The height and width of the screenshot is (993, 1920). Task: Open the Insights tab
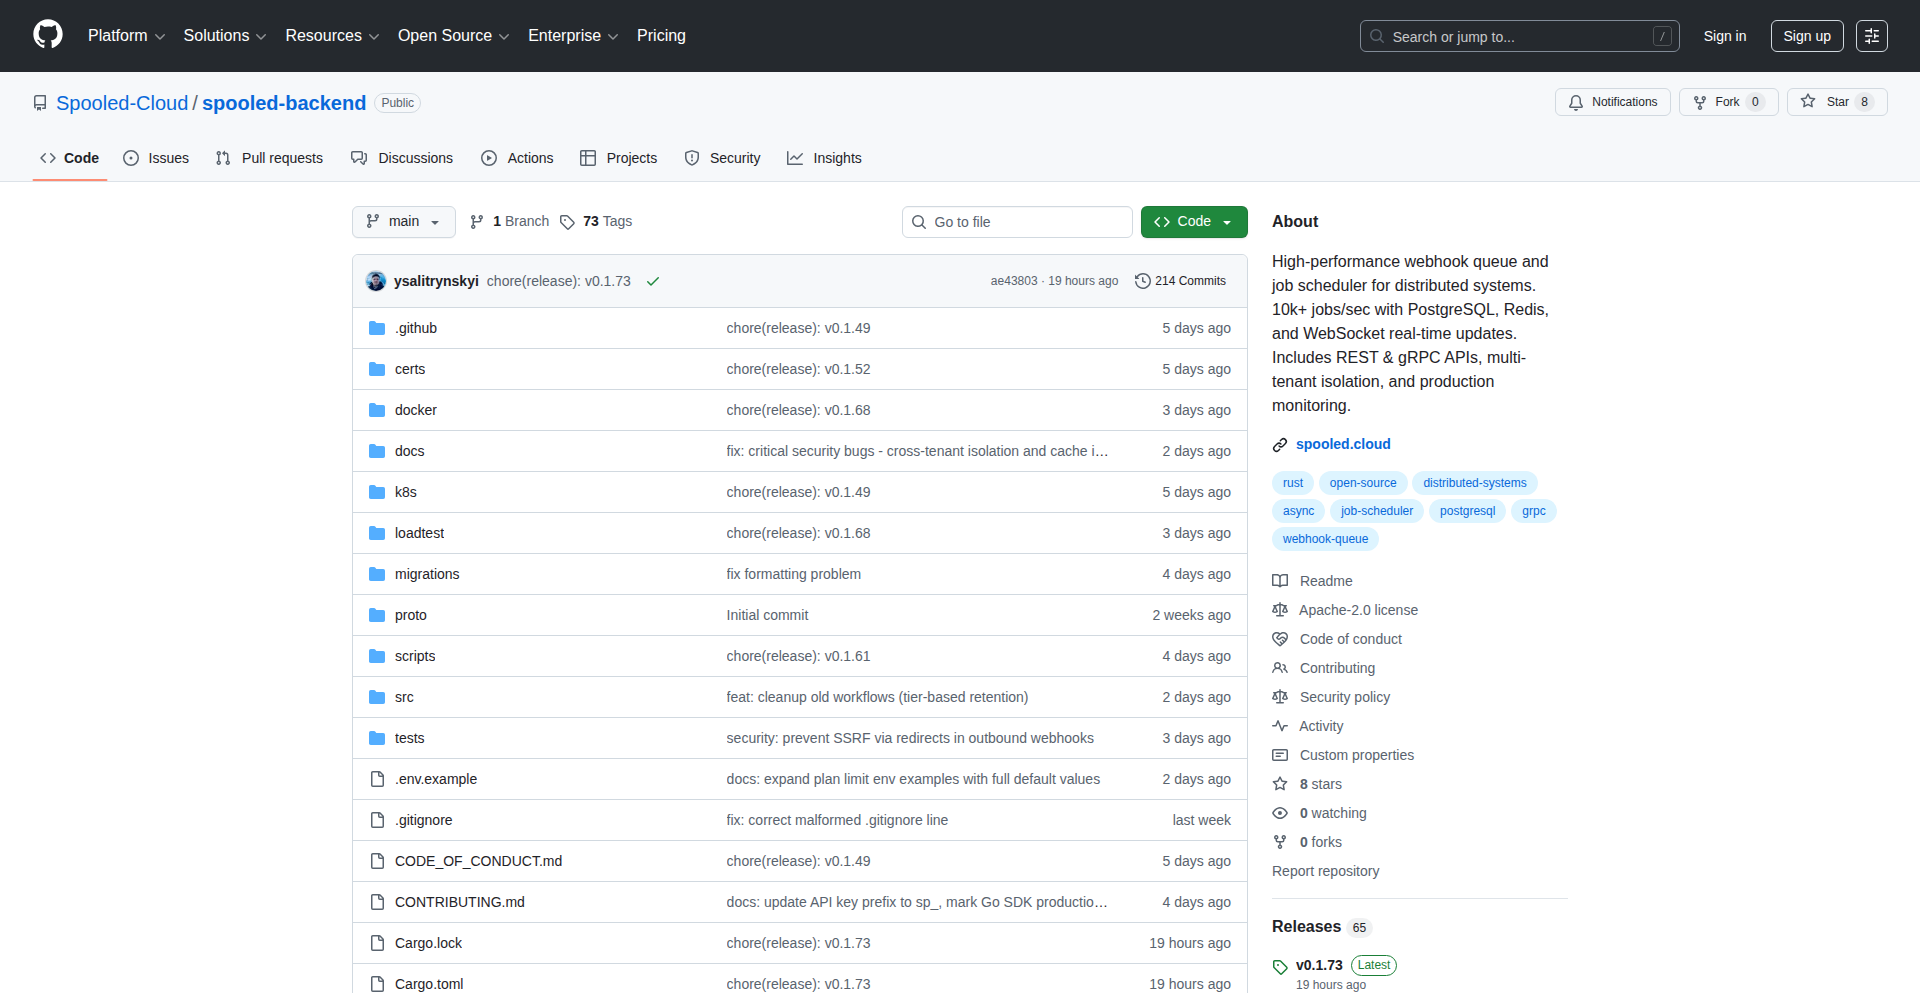click(x=824, y=157)
